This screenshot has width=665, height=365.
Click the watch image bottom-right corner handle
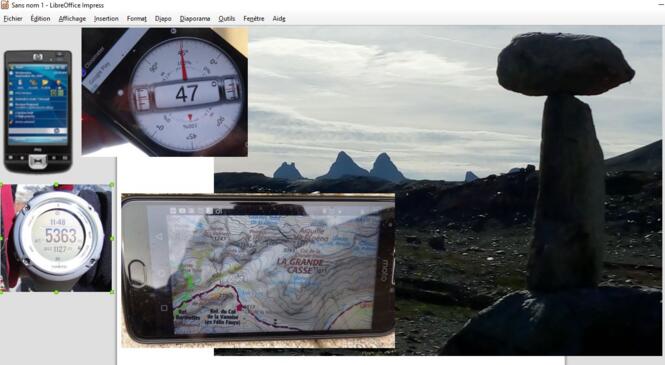click(x=112, y=292)
